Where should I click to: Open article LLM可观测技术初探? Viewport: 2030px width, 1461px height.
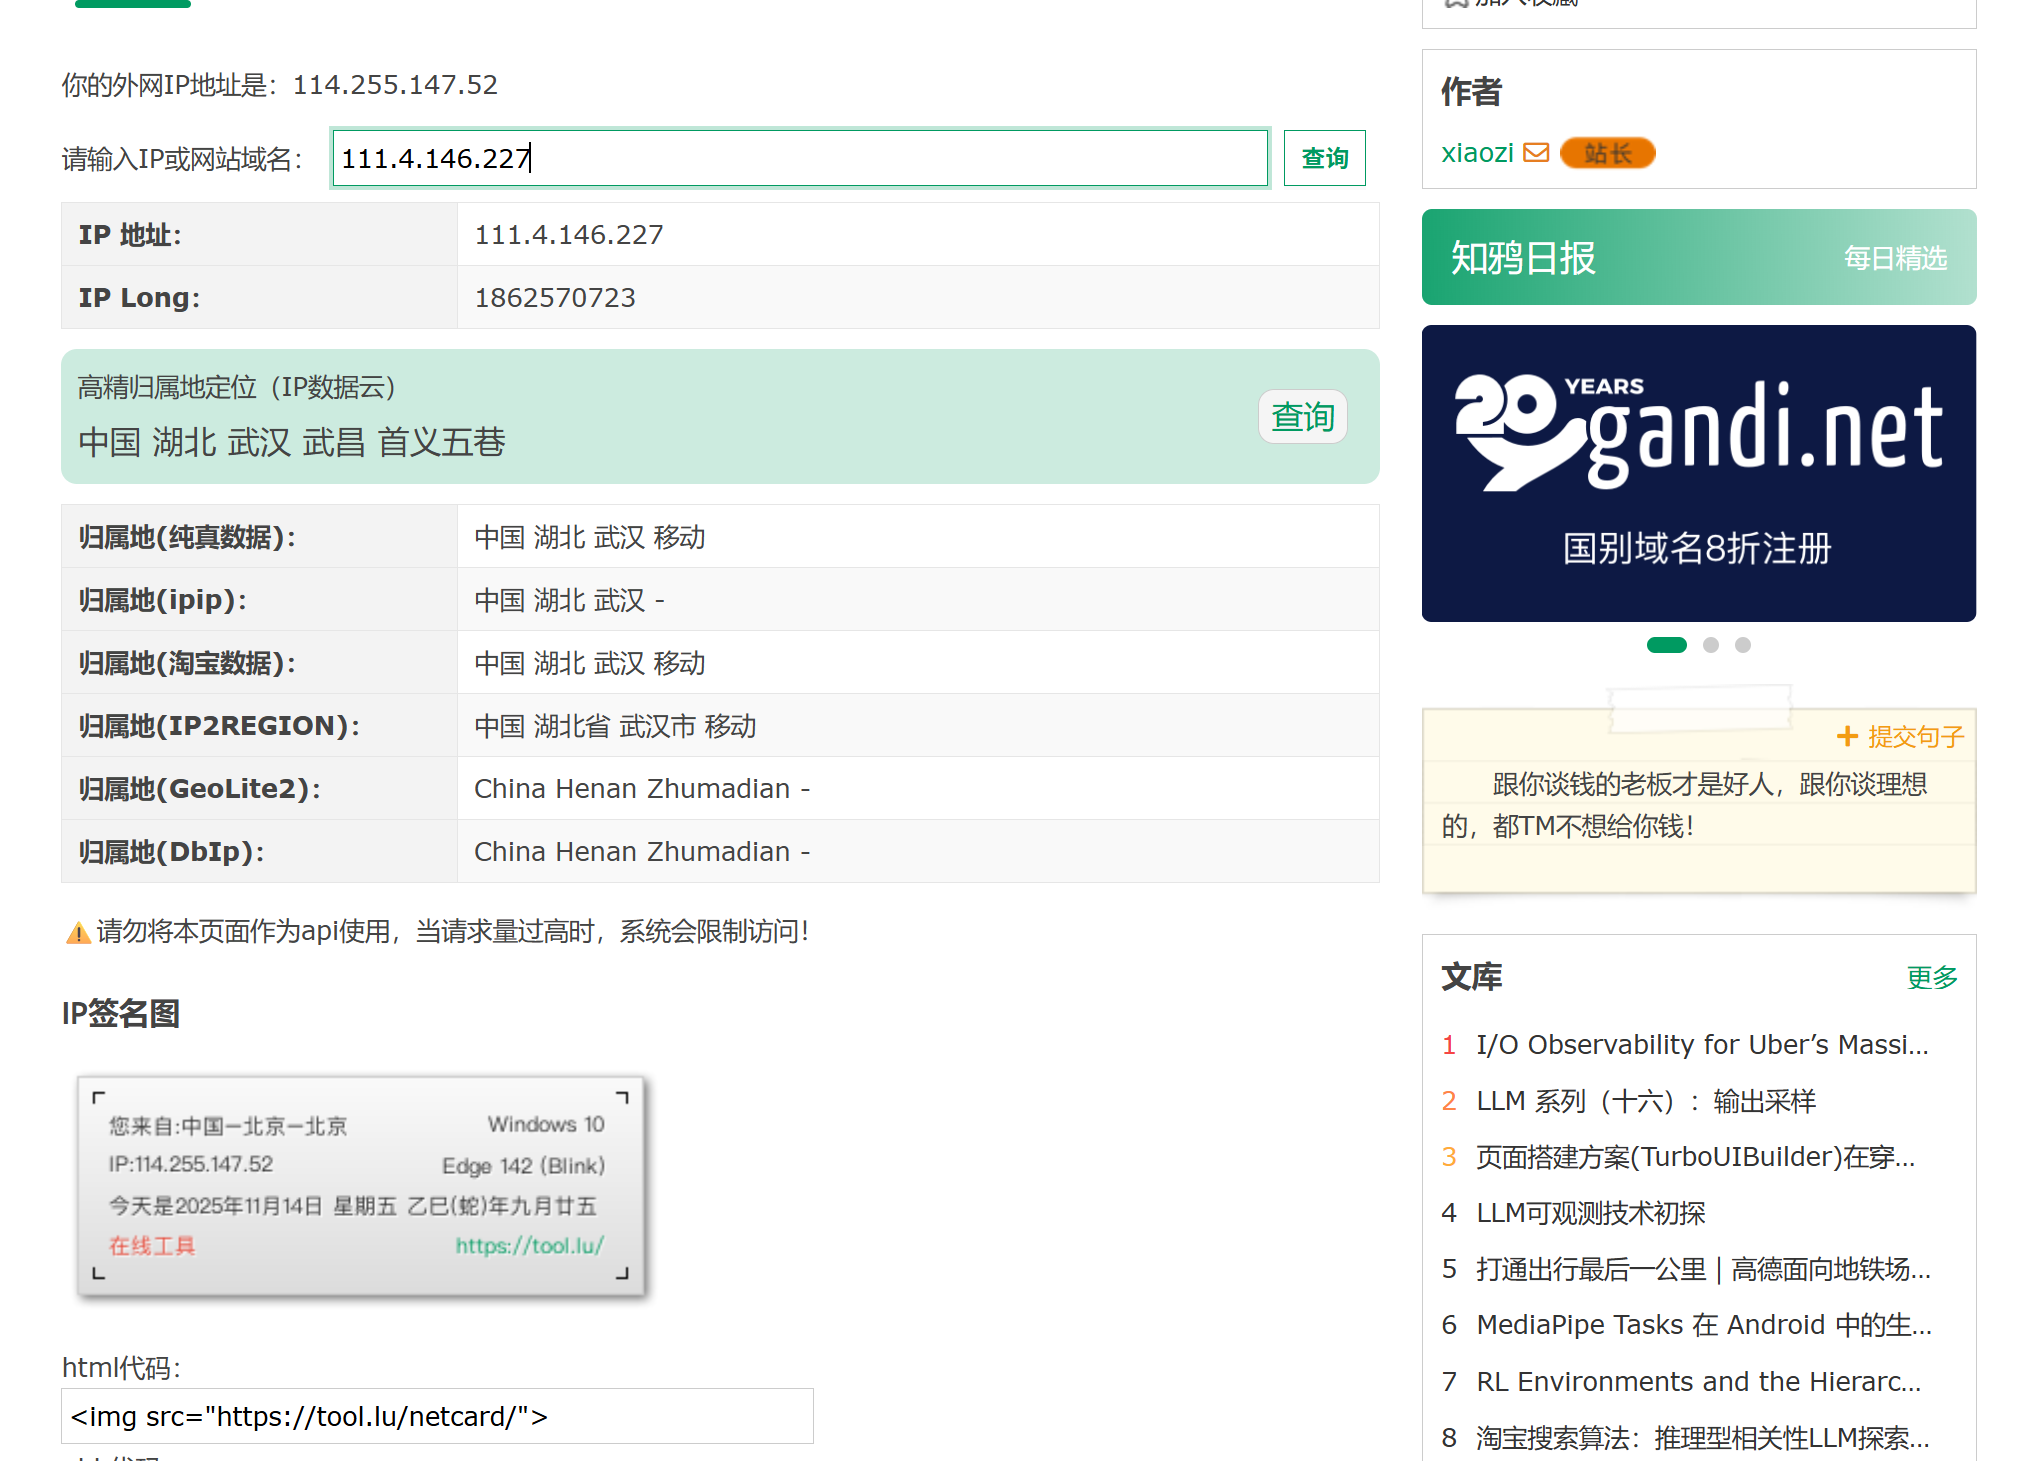[x=1590, y=1213]
